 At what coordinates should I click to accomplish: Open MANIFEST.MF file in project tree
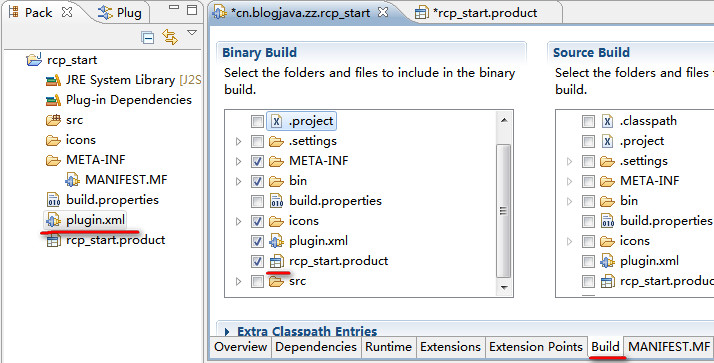(126, 180)
